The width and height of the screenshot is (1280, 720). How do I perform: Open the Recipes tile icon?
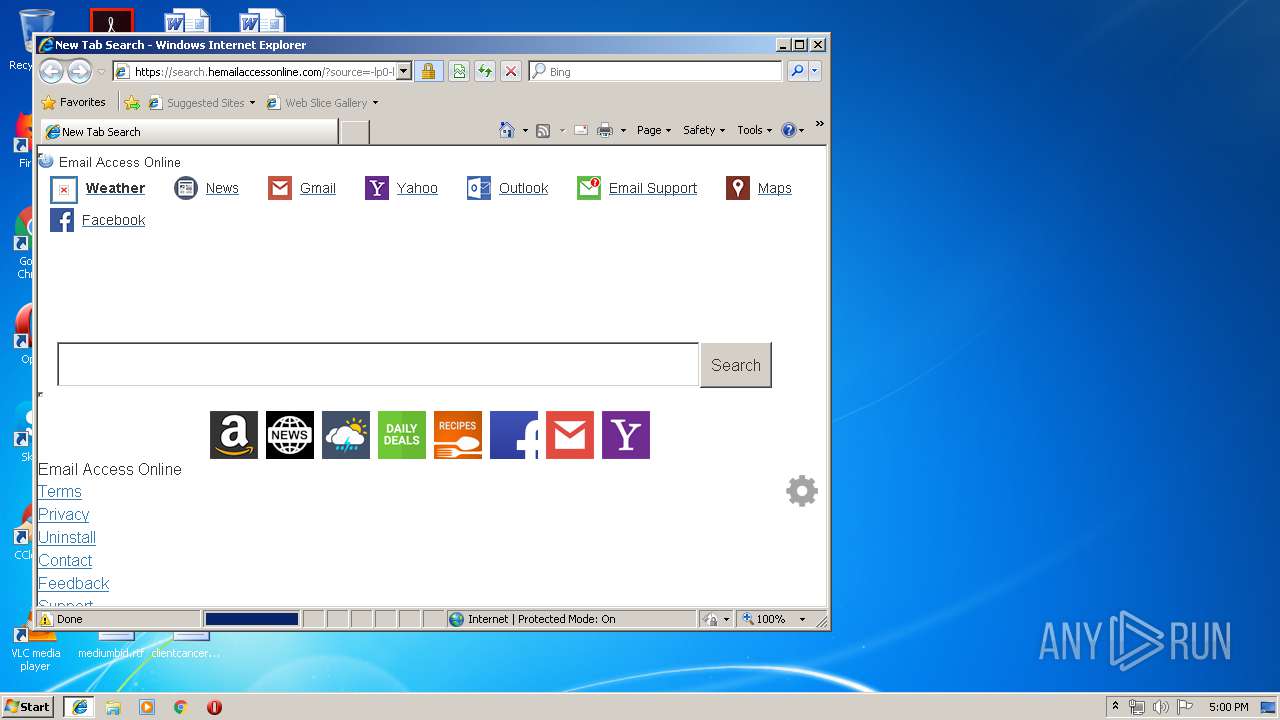pos(458,435)
